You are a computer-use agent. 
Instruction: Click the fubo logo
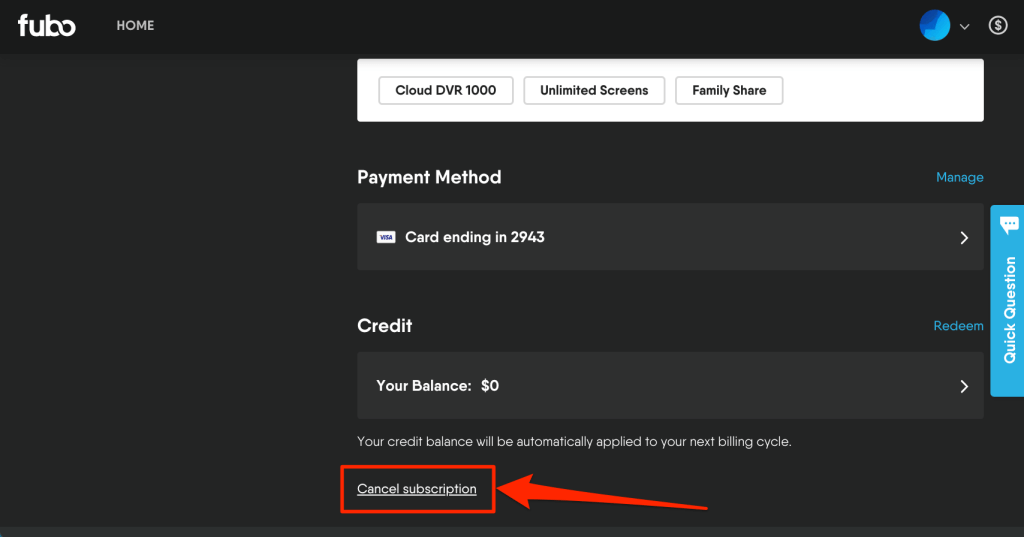pyautogui.click(x=46, y=26)
